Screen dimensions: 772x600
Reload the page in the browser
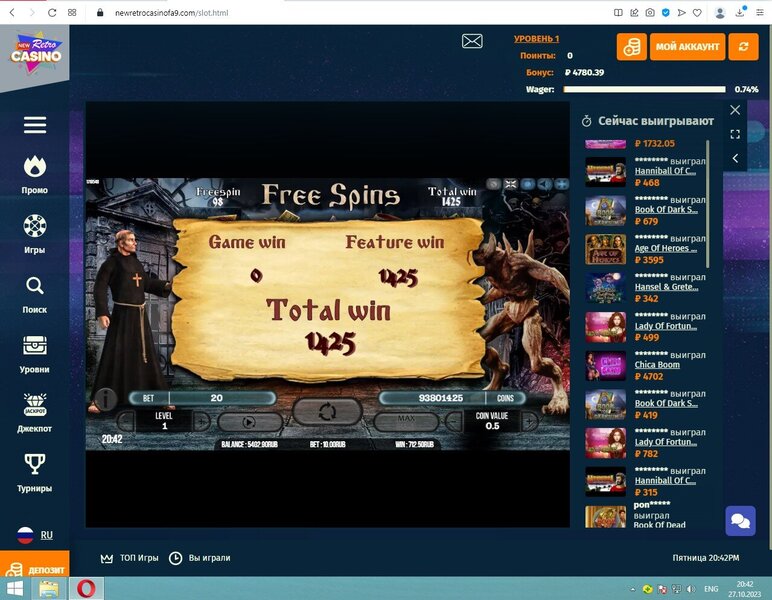point(52,13)
